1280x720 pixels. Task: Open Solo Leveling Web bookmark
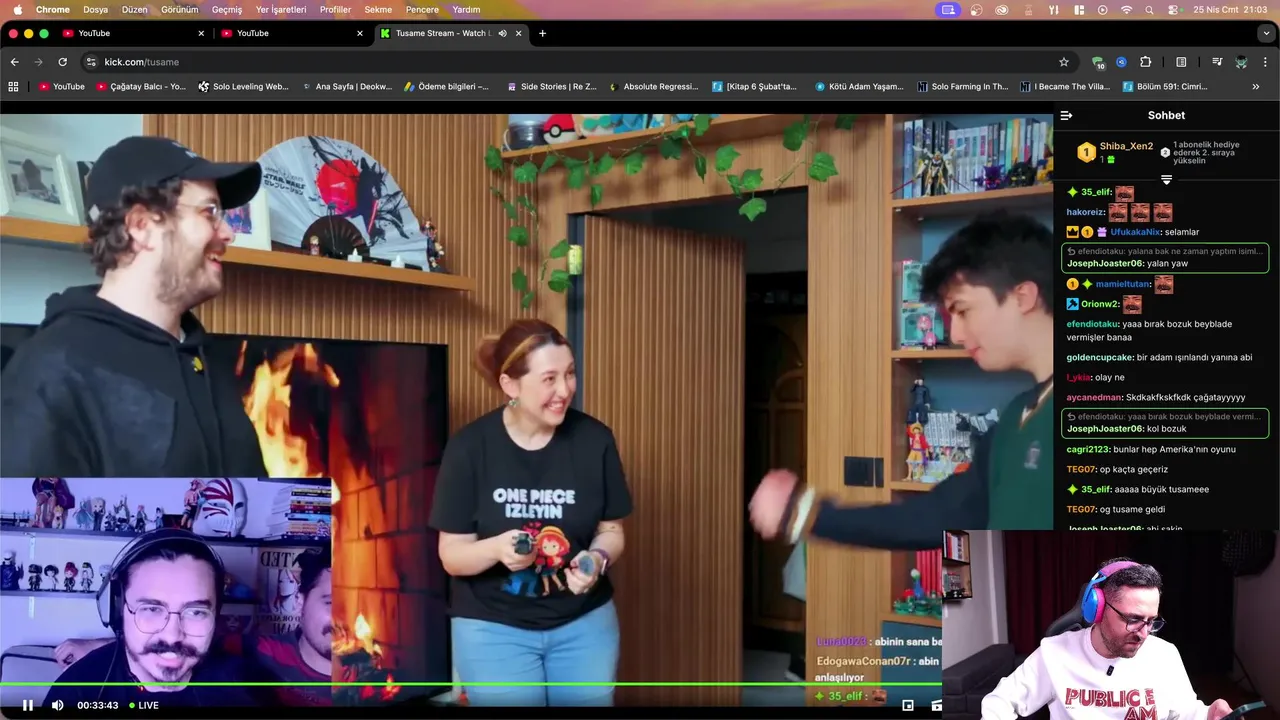click(243, 87)
